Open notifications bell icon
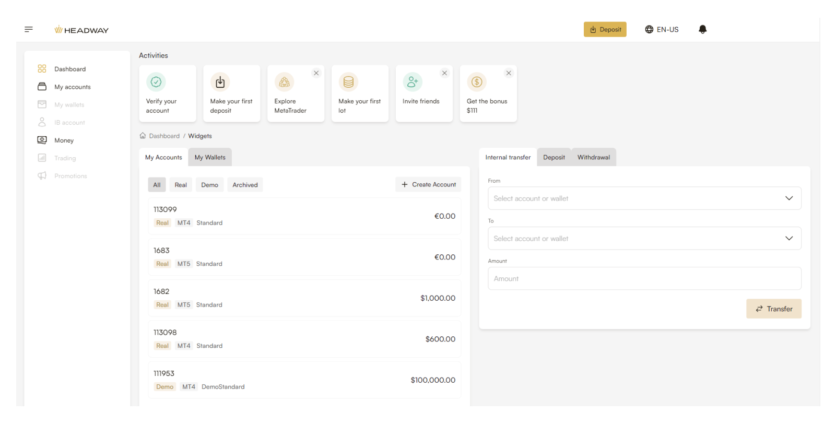Viewport: 836px width, 424px height. tap(702, 29)
